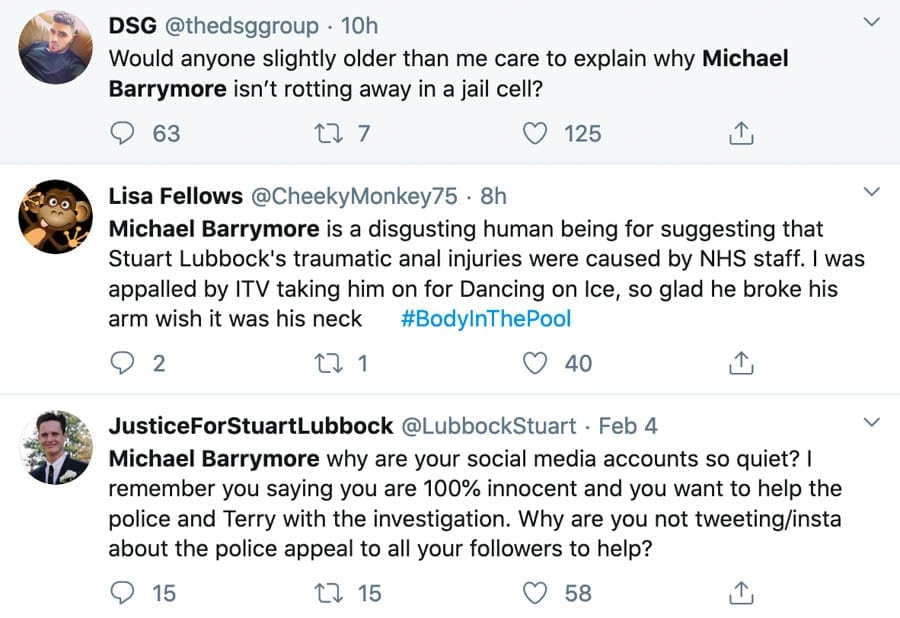Click DSG's profile avatar photo
This screenshot has height=618, width=900.
point(56,47)
